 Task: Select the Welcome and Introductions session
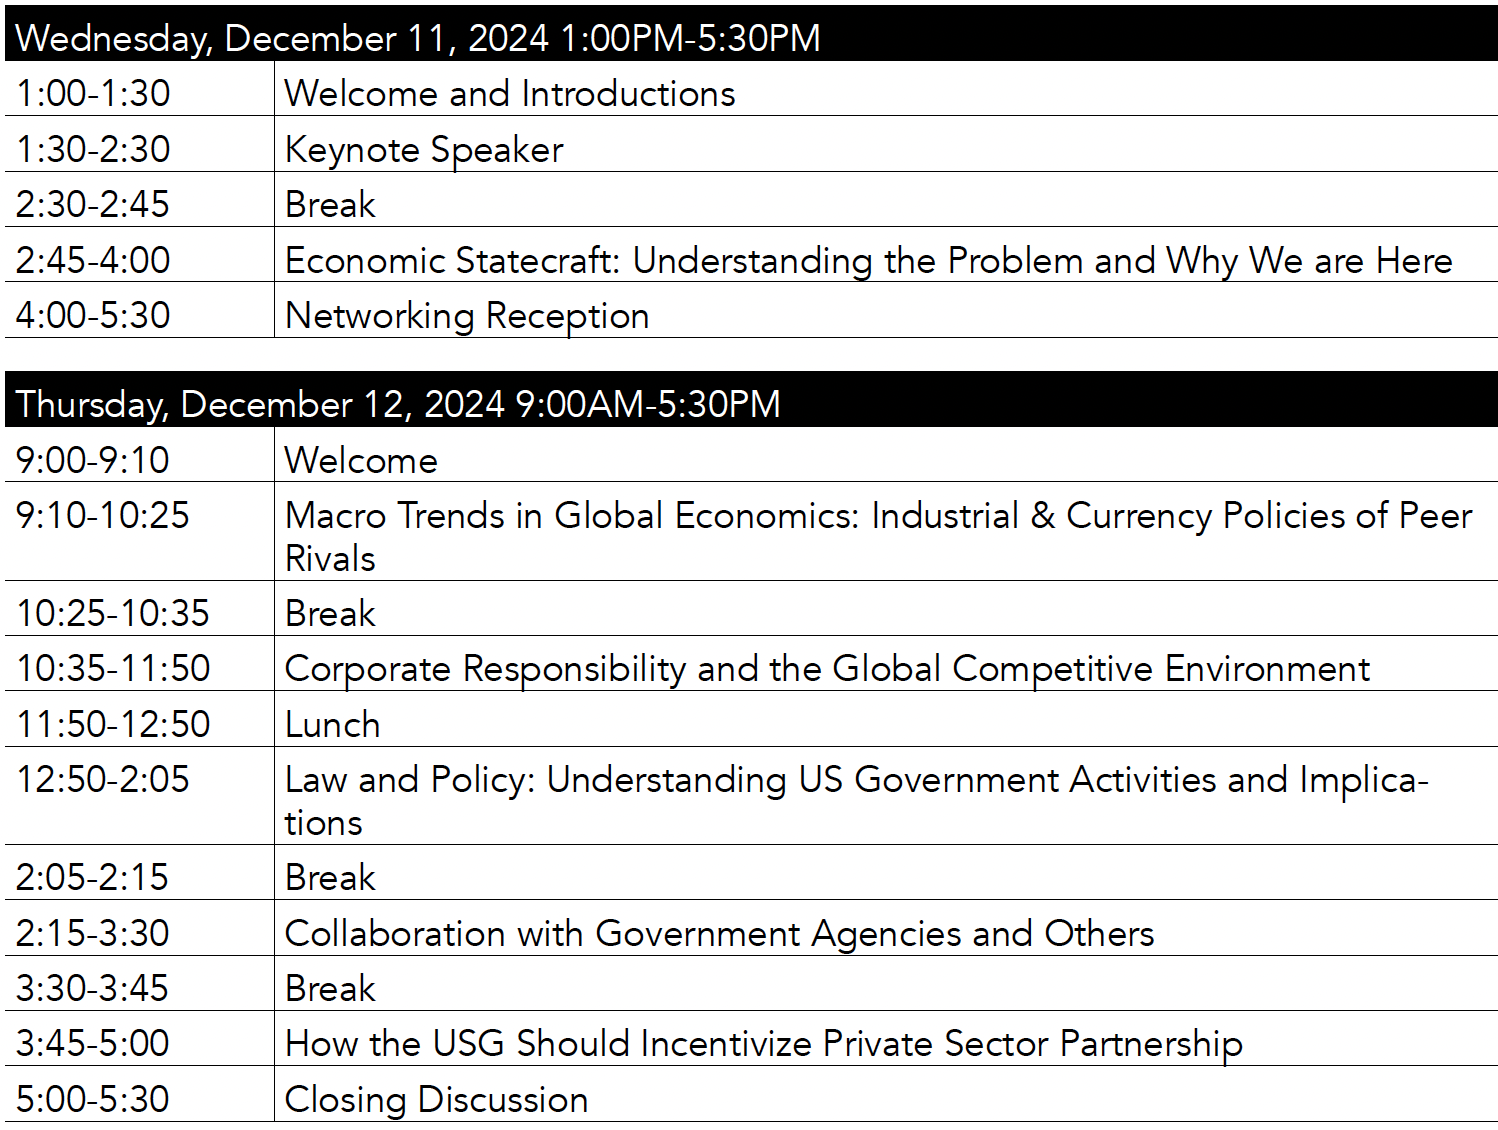pos(510,94)
